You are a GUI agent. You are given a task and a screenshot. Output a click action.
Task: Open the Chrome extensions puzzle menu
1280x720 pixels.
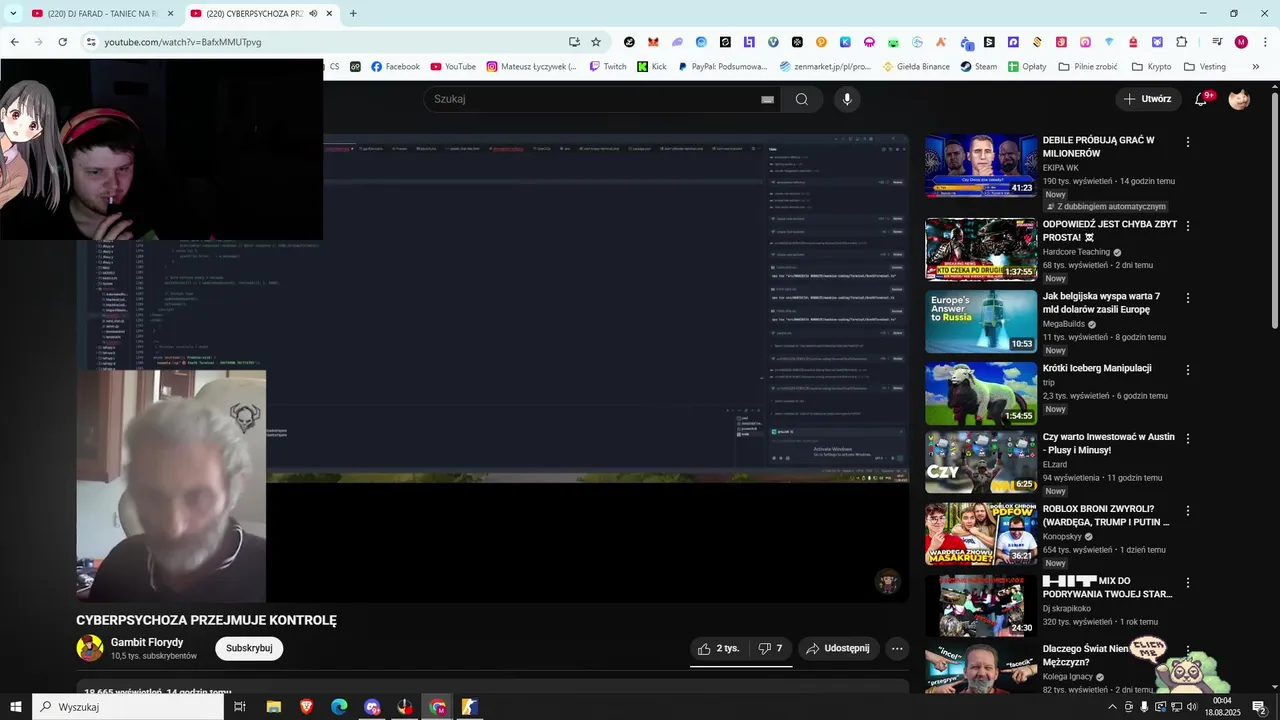(x=1181, y=42)
